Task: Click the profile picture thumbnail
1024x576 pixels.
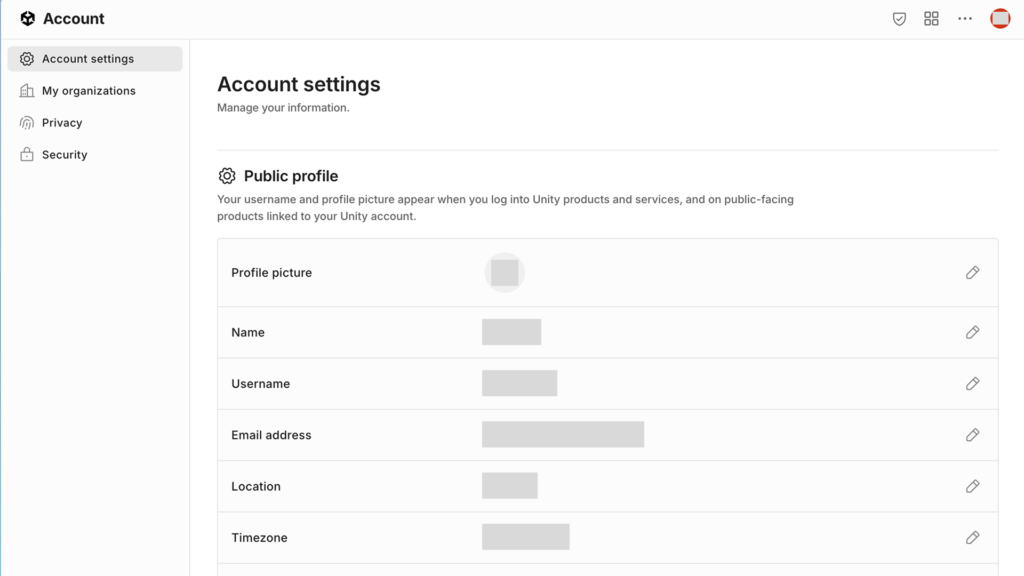Action: pyautogui.click(x=504, y=273)
